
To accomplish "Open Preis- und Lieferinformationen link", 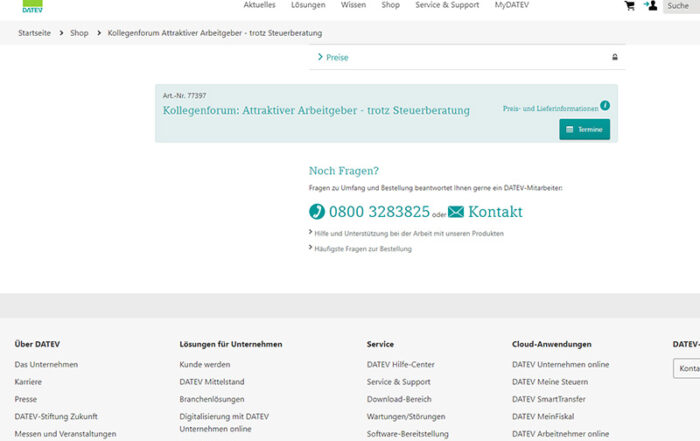I will click(550, 108).
